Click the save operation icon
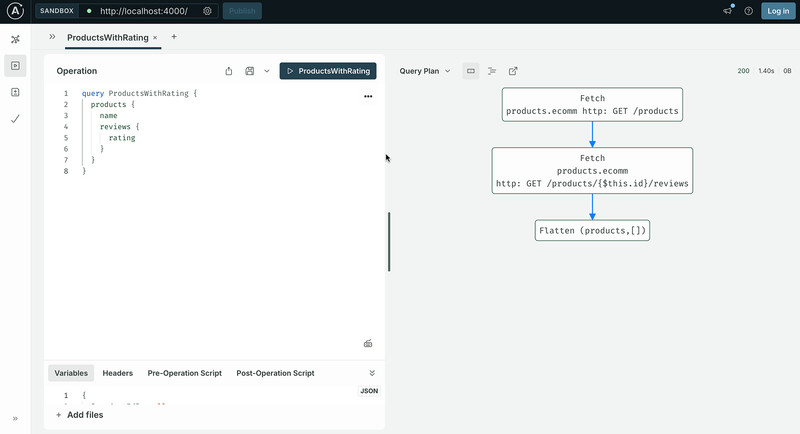800x434 pixels. click(x=249, y=71)
